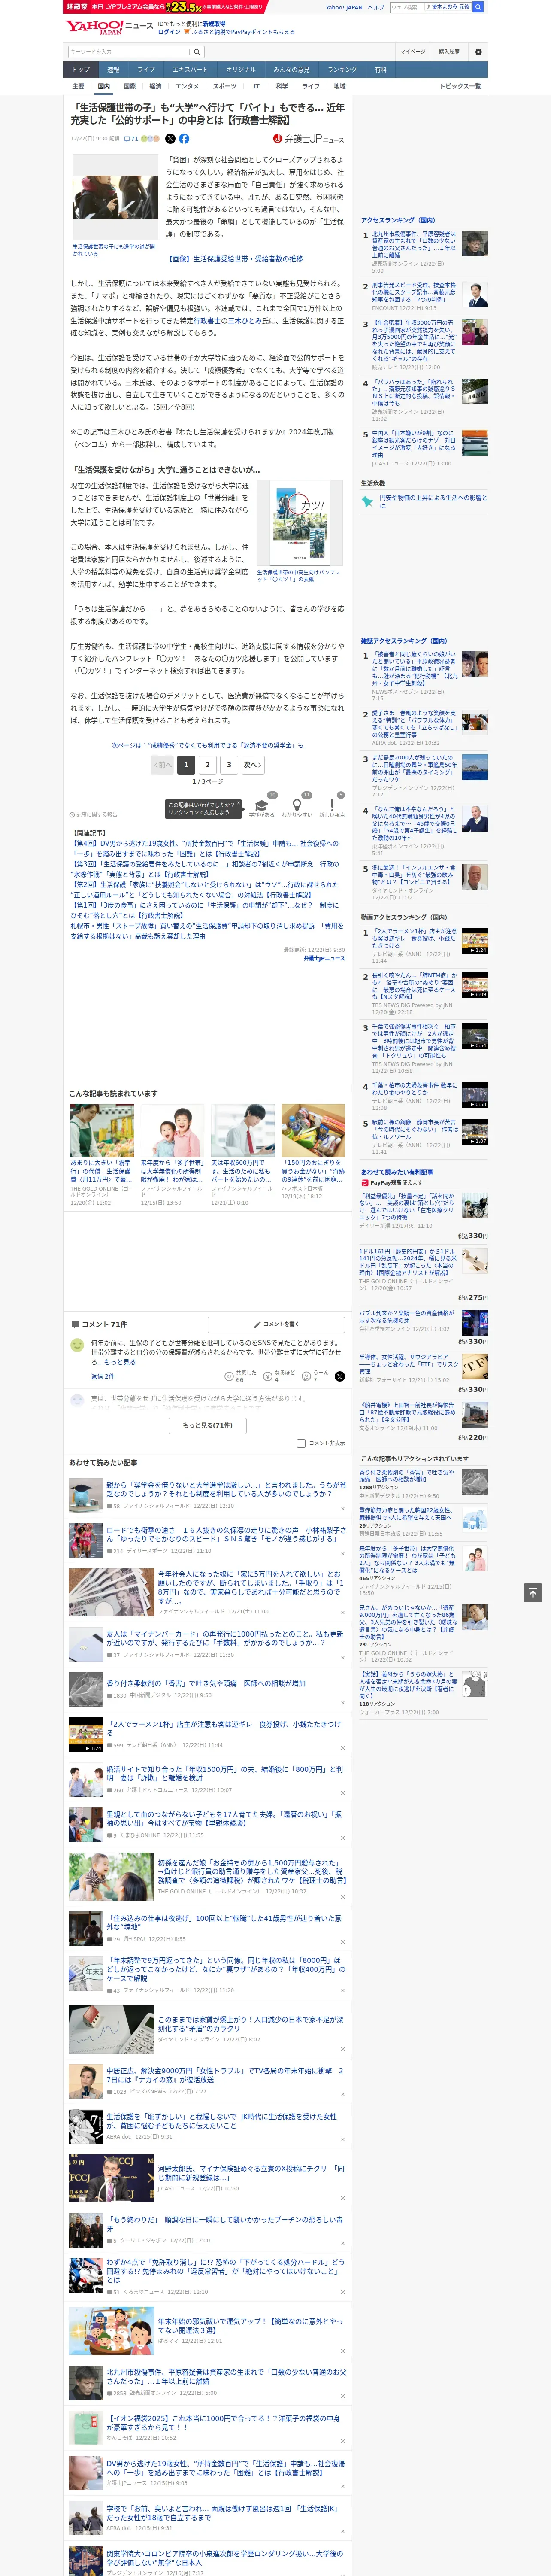Screen dimensions: 551x2576
Task: Click the blue search magnifier button at top
Action: (478, 7)
